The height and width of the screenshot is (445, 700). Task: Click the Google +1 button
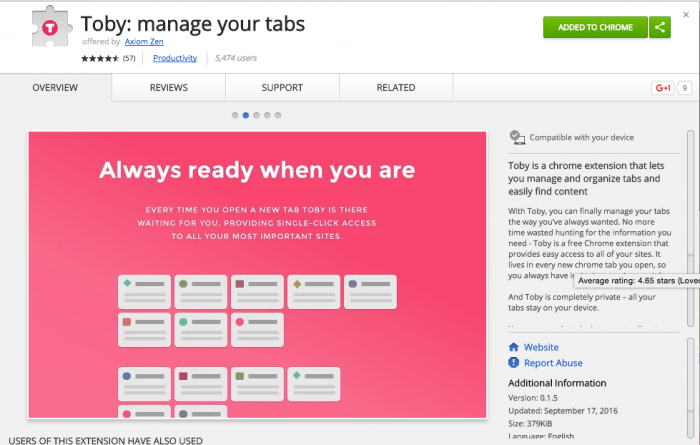[662, 88]
